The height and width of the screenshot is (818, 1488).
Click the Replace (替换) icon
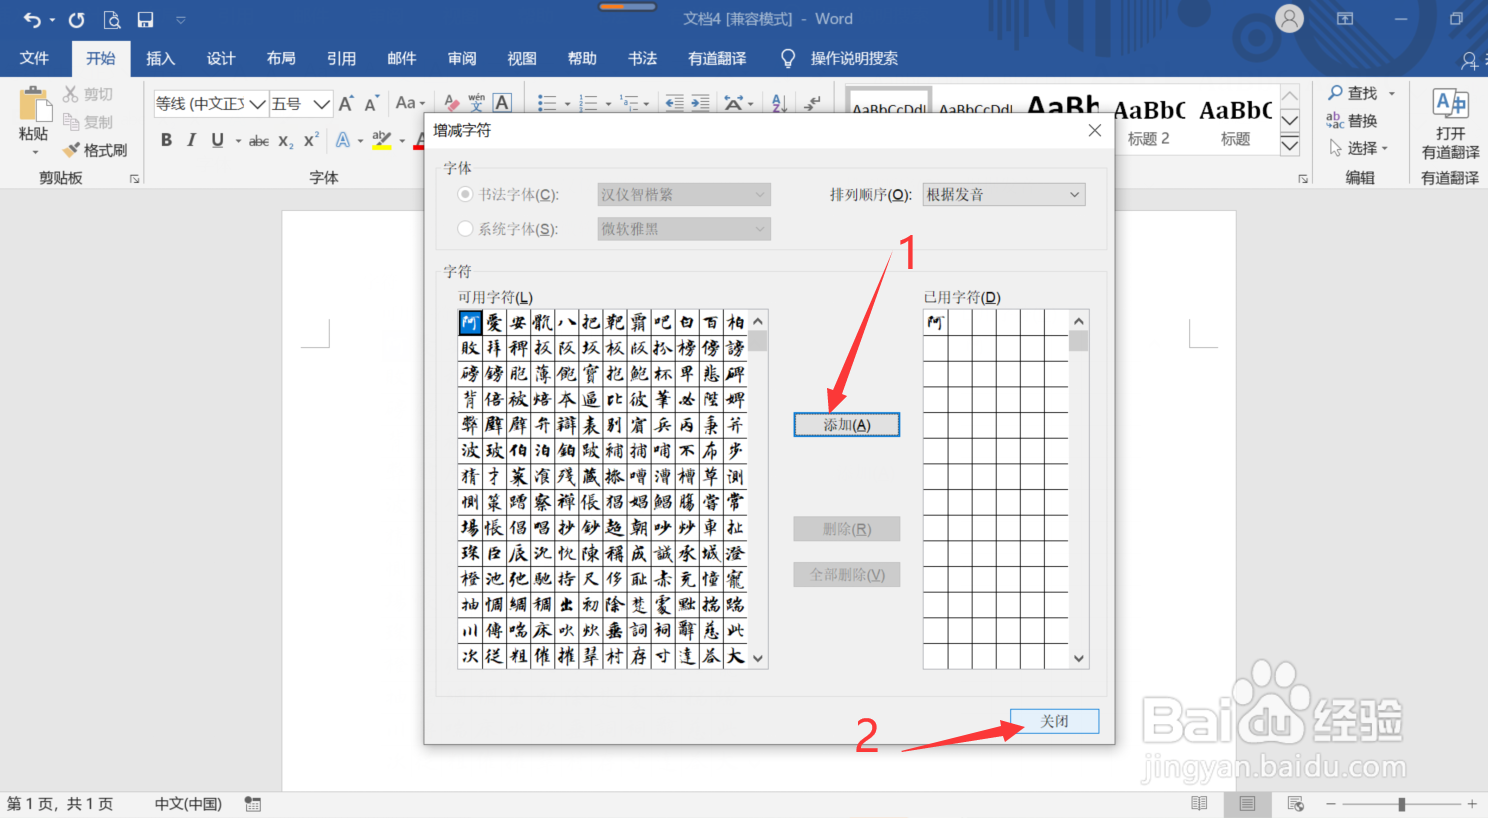click(x=1335, y=121)
